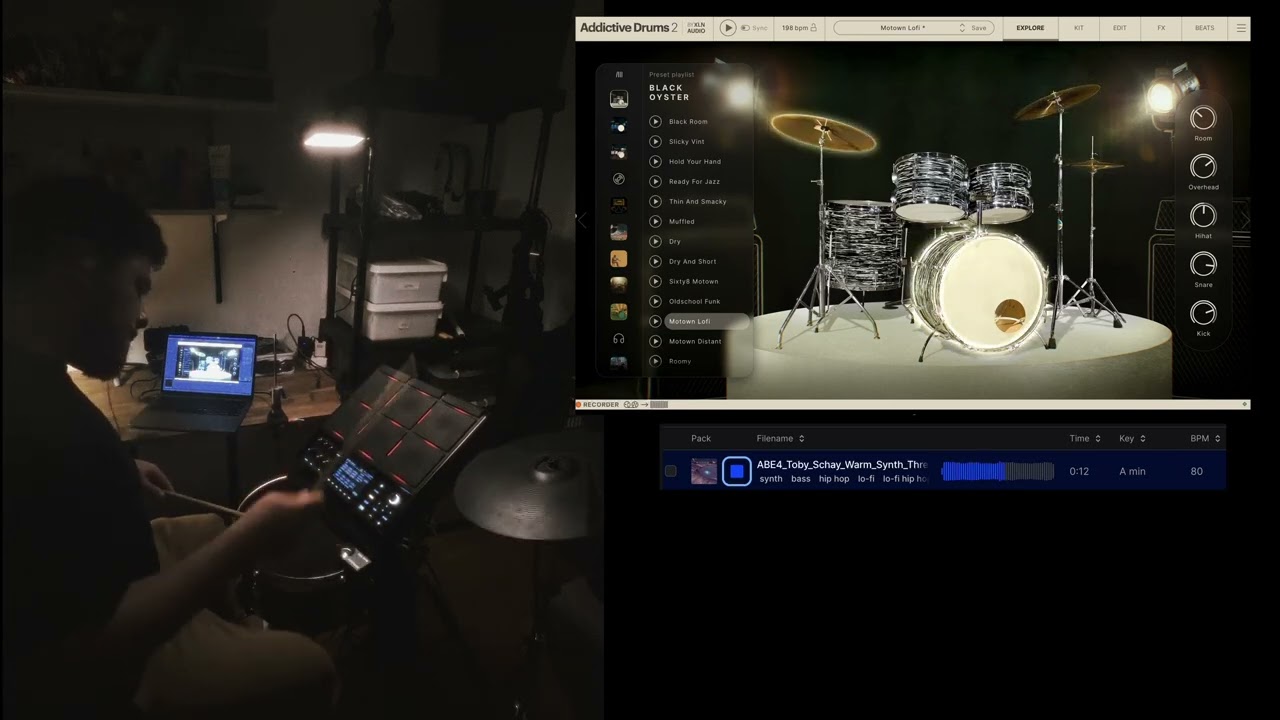Viewport: 1280px width, 720px height.
Task: Select the green sunburst playlist icon
Action: click(x=619, y=312)
